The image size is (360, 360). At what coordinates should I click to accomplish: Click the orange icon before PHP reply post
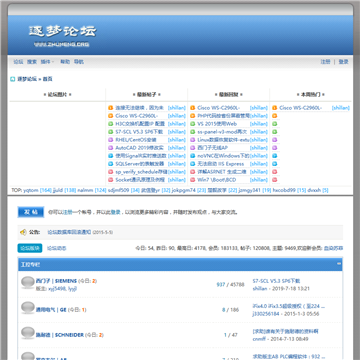[193, 116]
